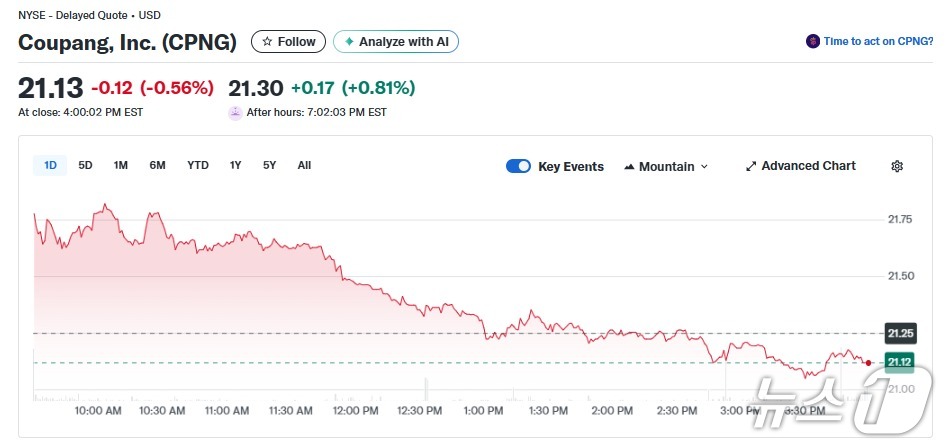The height and width of the screenshot is (448, 946).
Task: Click the 21.25 previous close price label
Action: pyautogui.click(x=900, y=333)
